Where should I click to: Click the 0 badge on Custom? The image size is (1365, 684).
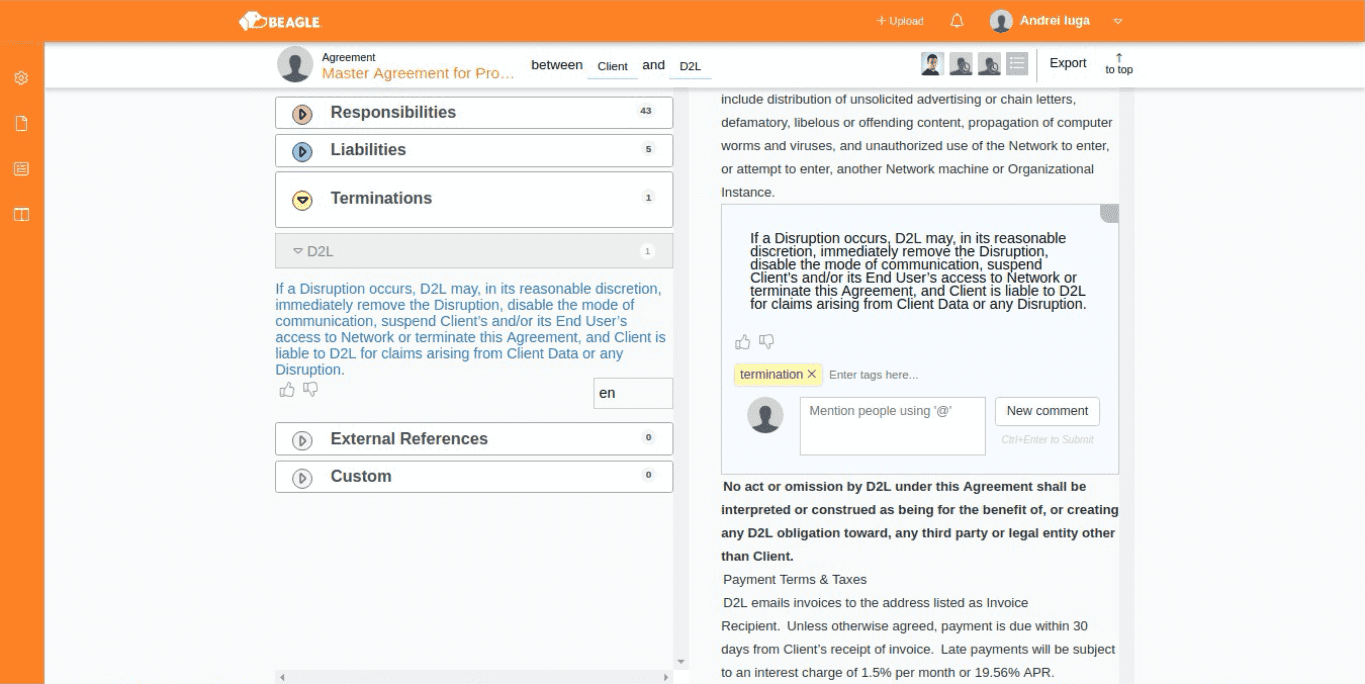click(648, 475)
